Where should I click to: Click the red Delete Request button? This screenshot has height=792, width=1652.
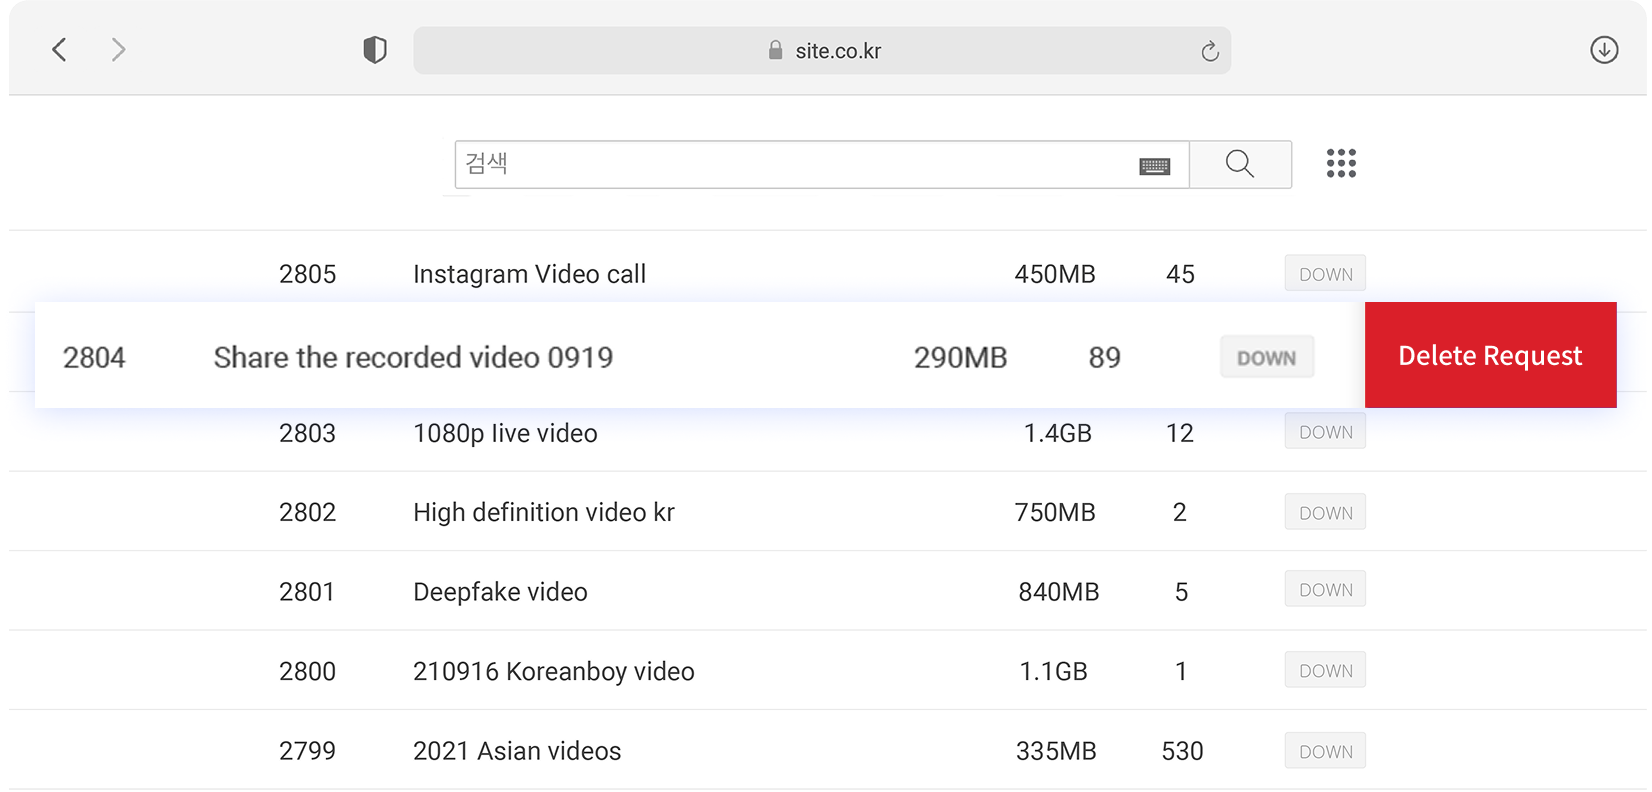pyautogui.click(x=1489, y=355)
